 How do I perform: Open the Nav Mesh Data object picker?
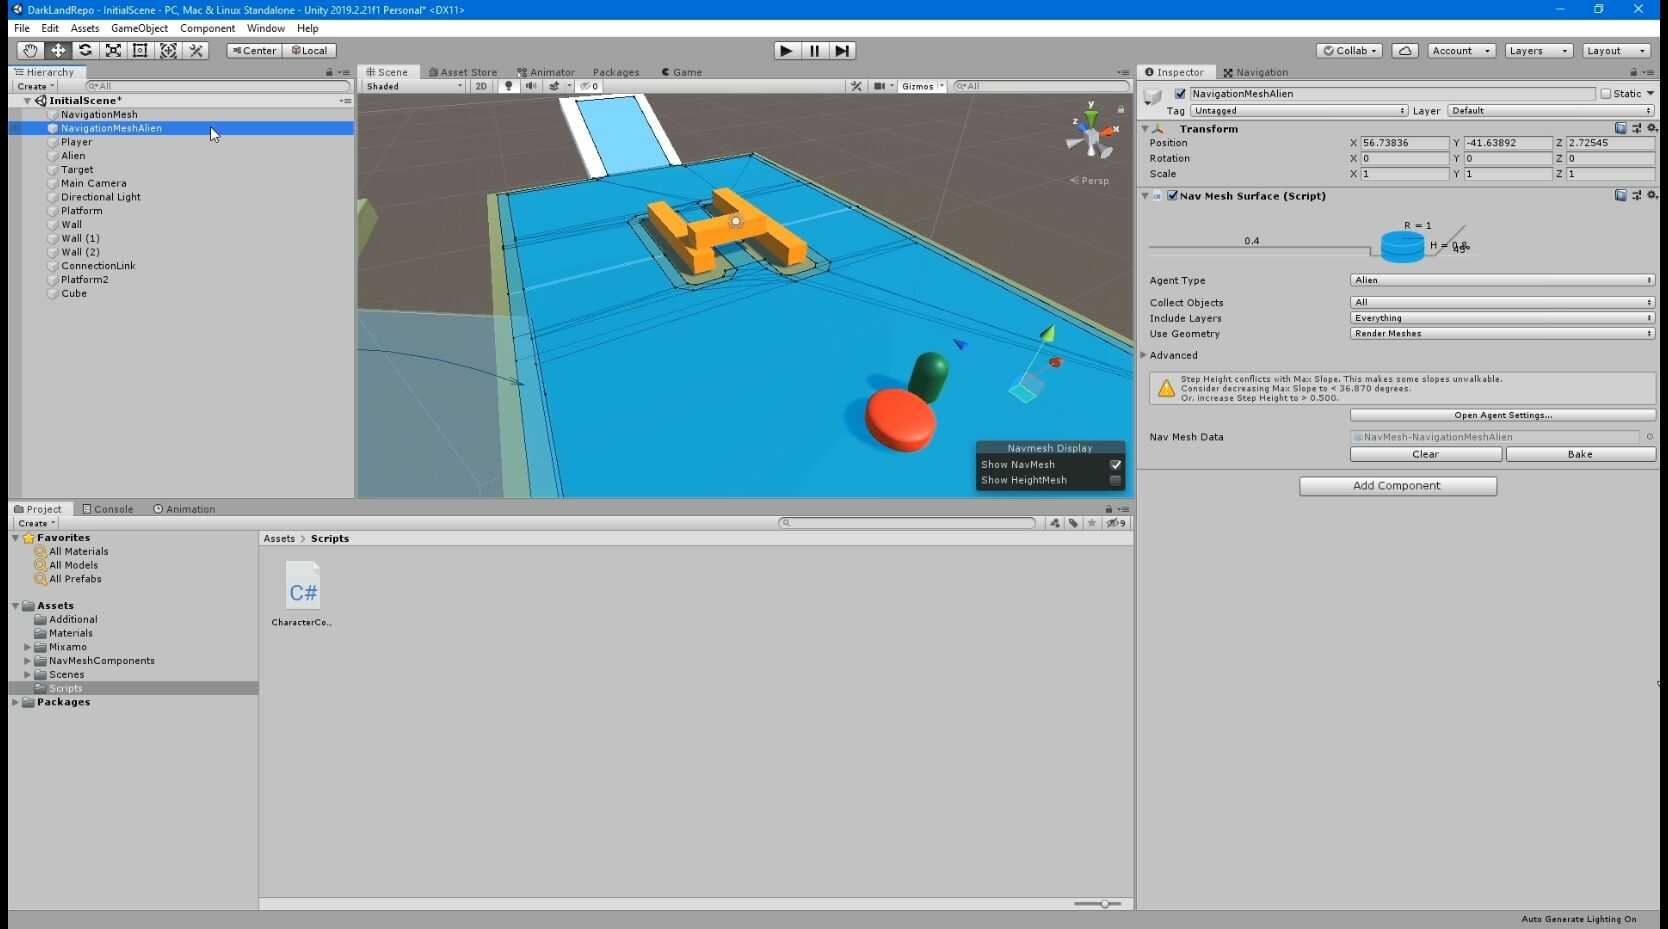1650,437
